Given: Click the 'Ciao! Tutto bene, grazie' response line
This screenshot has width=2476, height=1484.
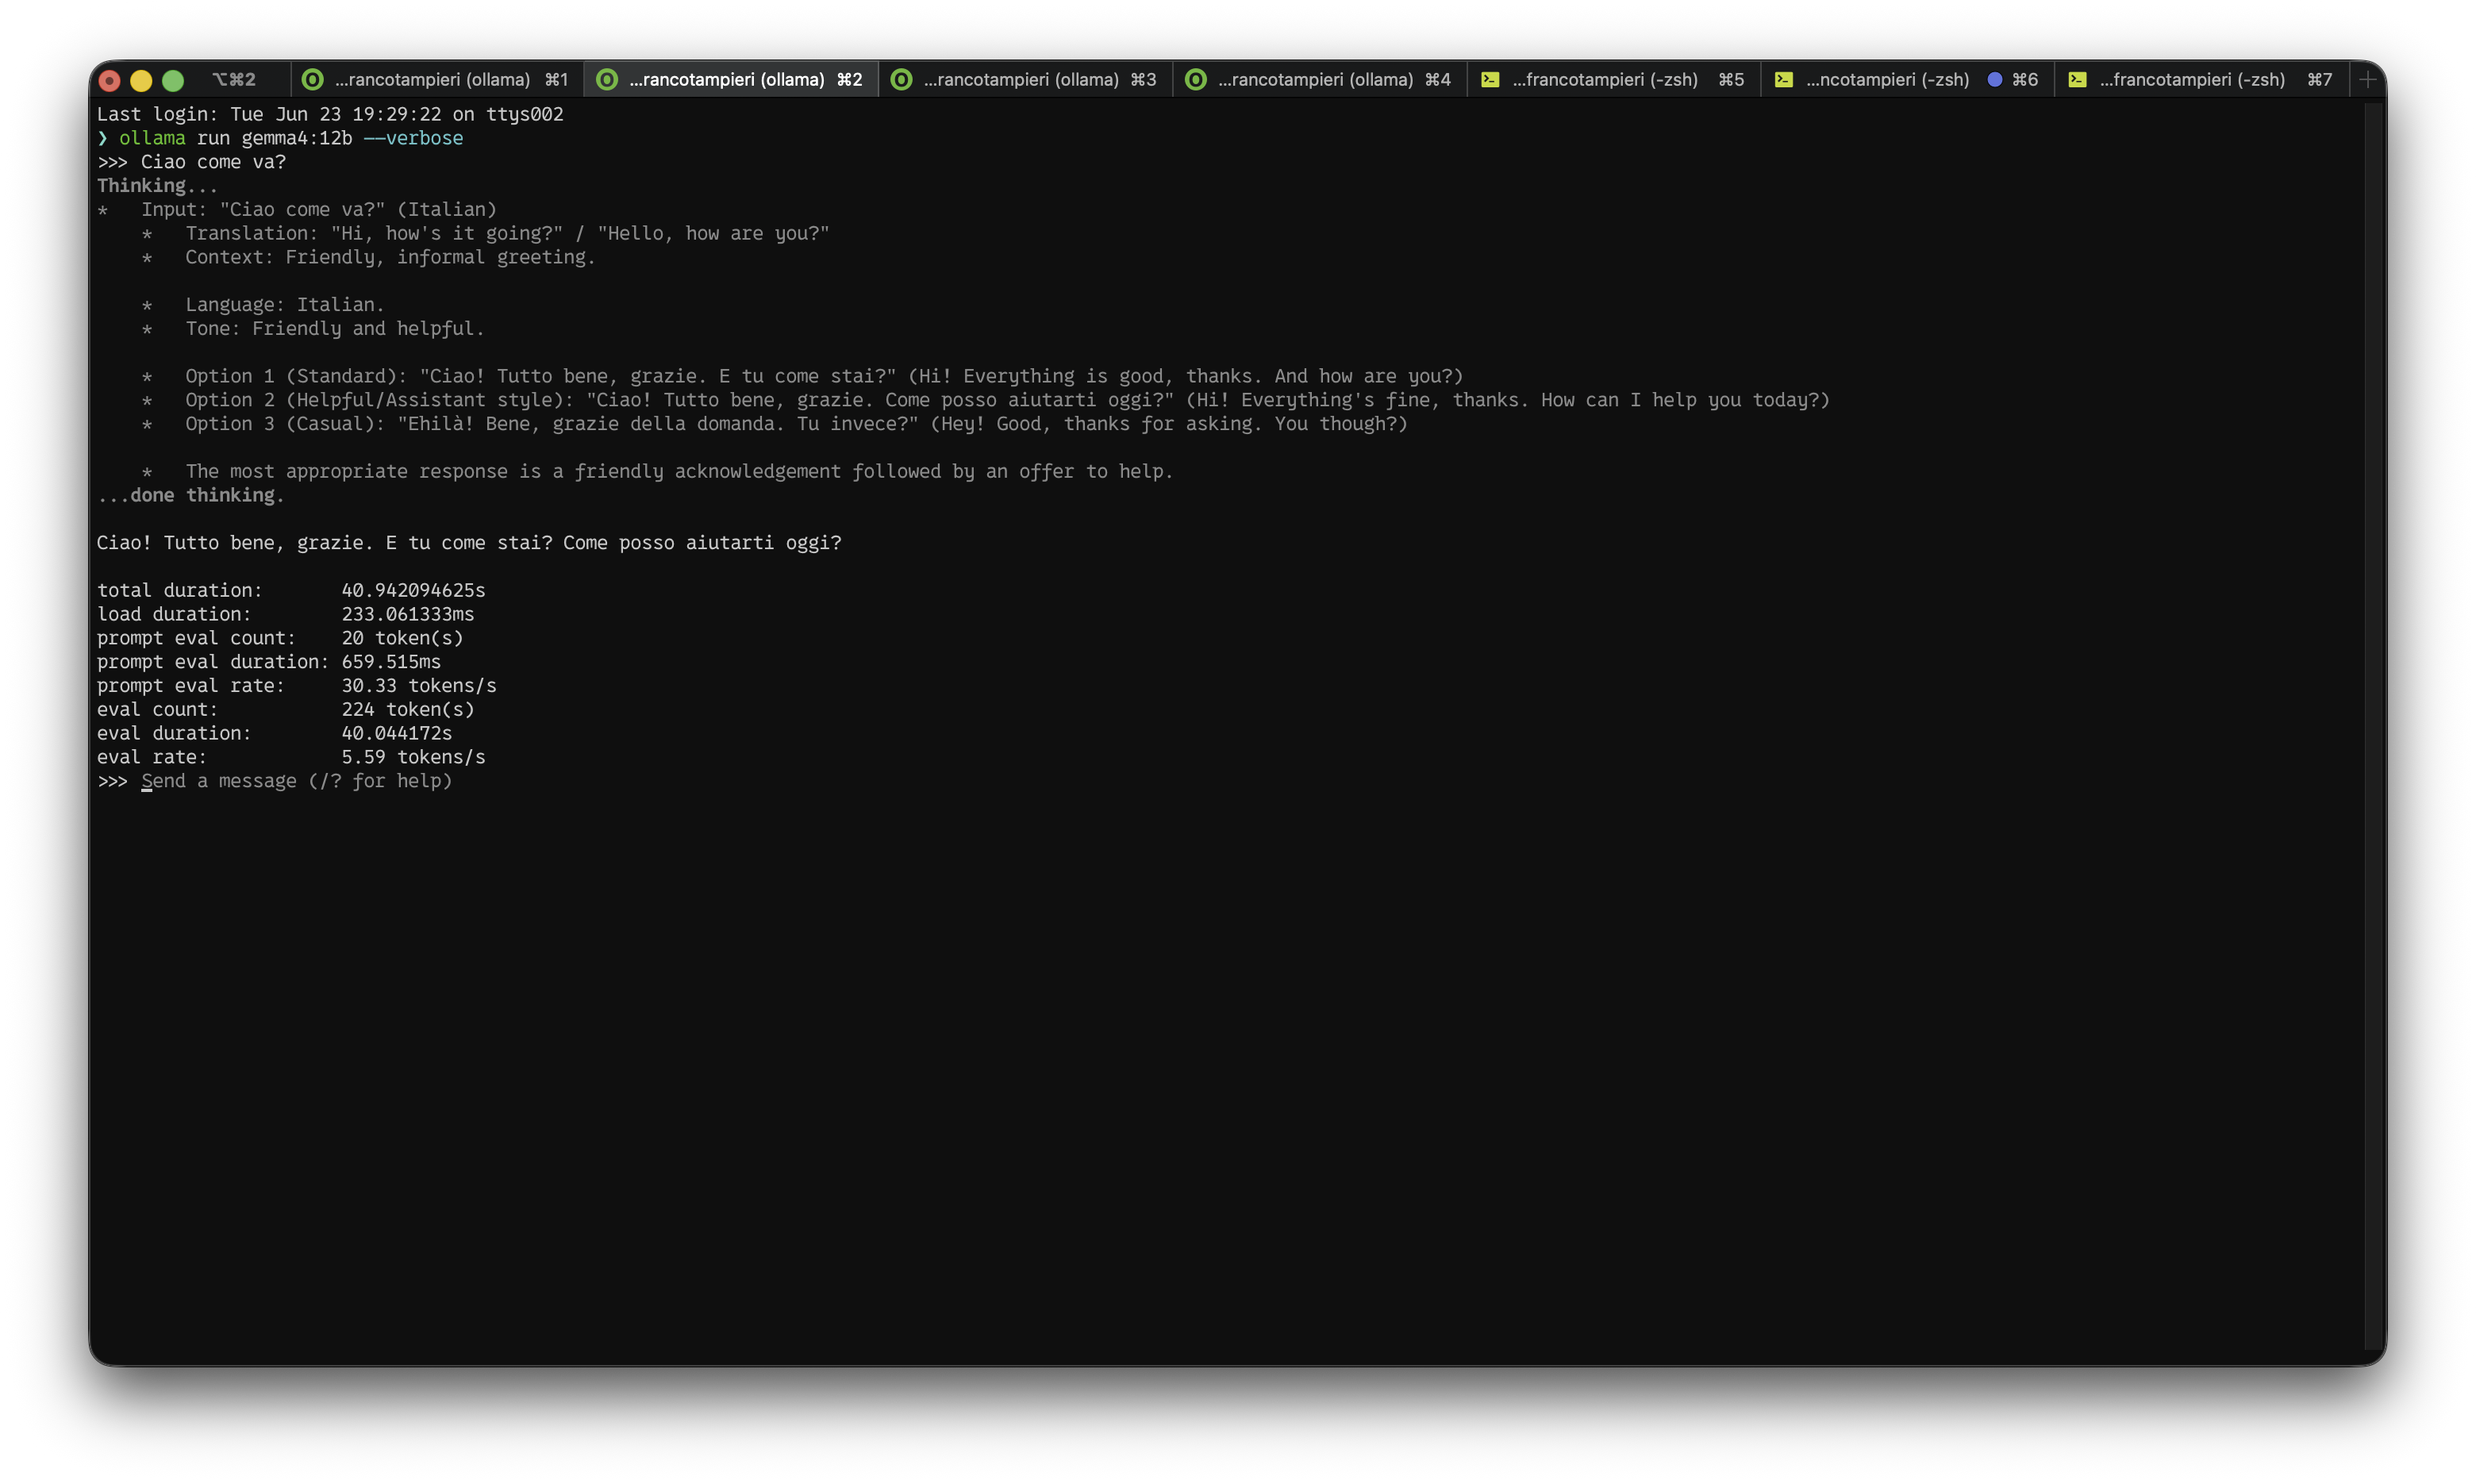Looking at the screenshot, I should coord(469,543).
